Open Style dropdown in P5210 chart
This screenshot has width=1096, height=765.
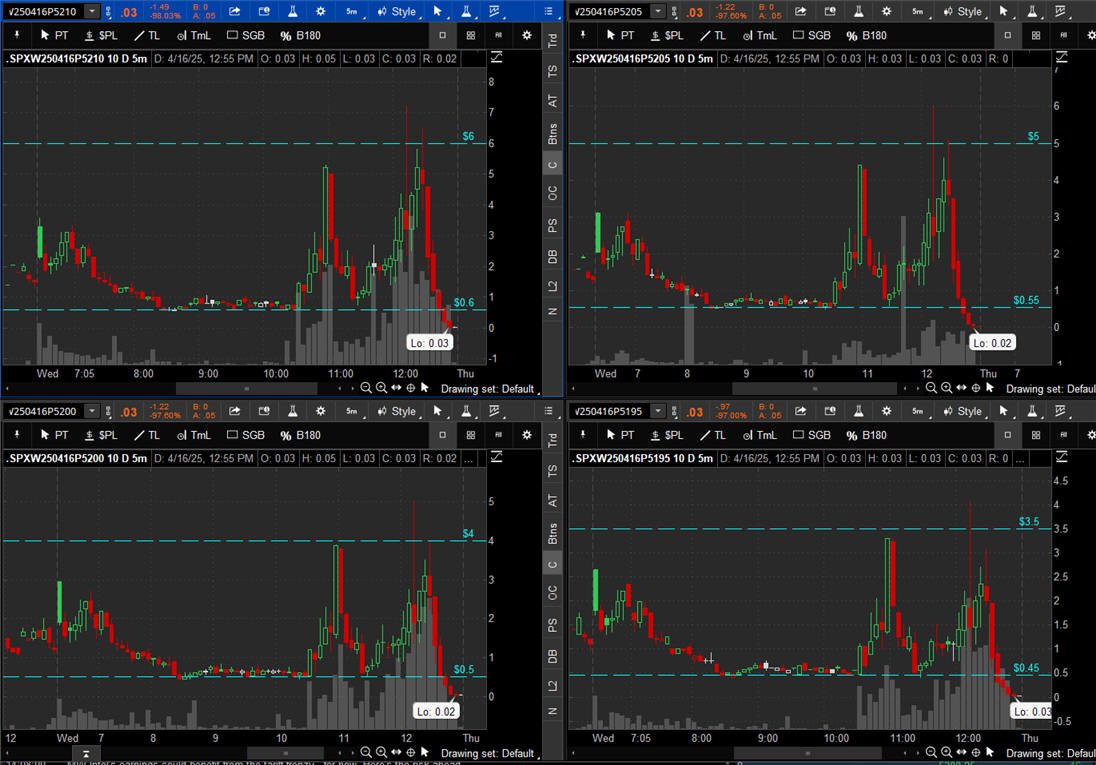tap(397, 11)
